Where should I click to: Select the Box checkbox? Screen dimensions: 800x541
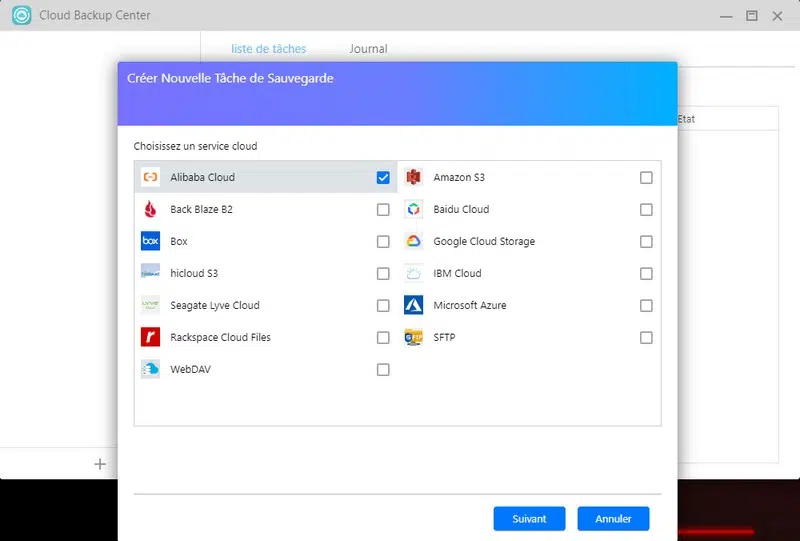pos(383,241)
